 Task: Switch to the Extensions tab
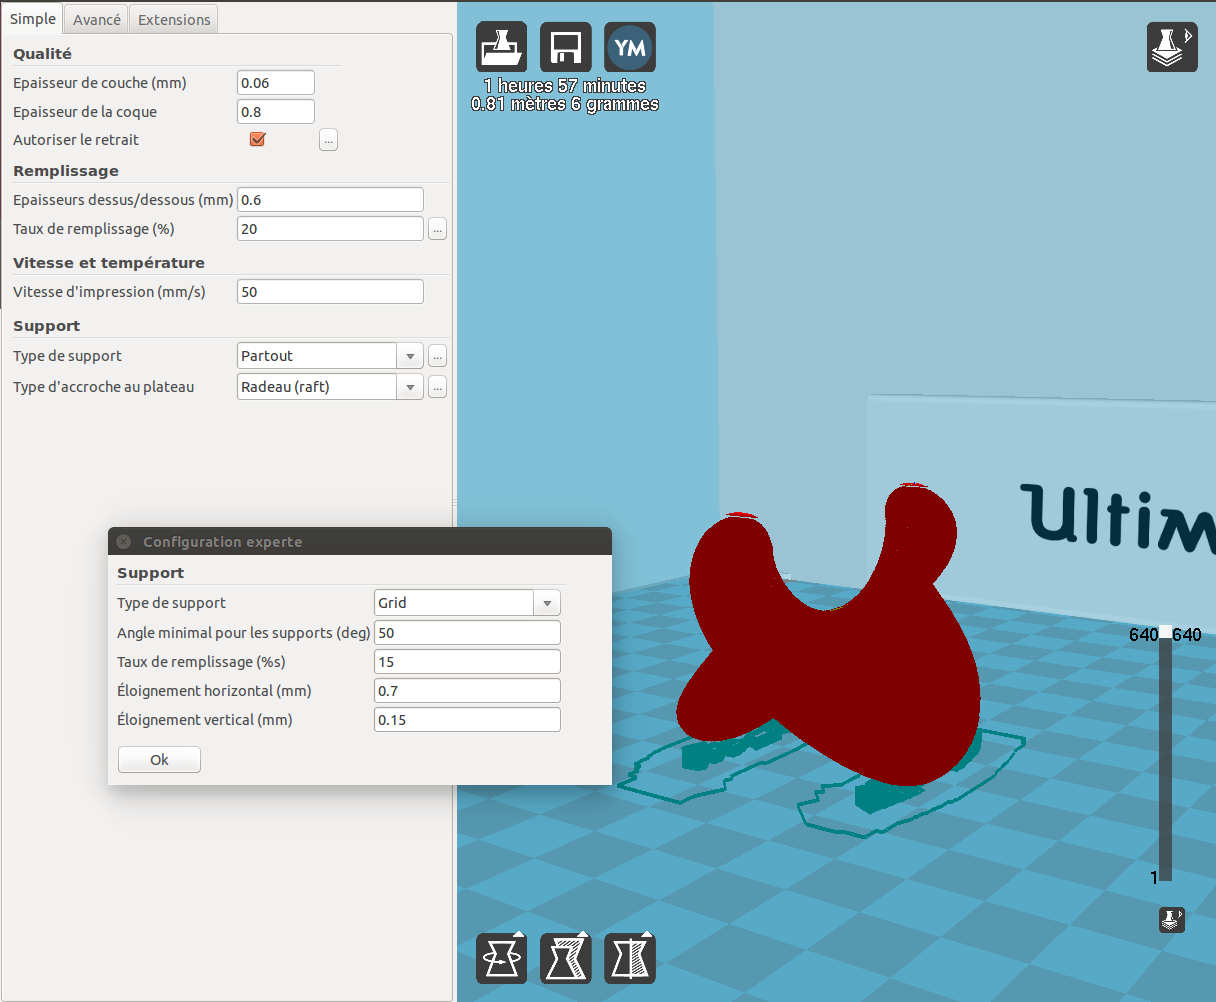pos(174,20)
